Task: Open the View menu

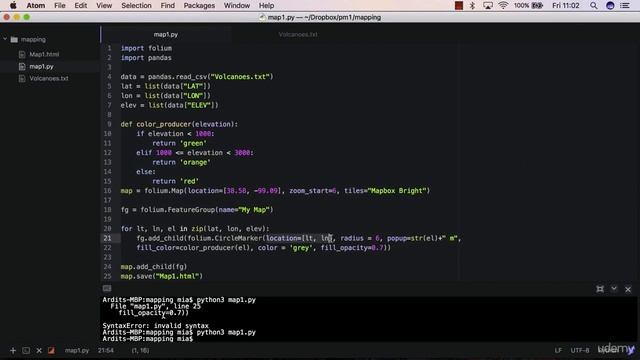Action: 104,6
